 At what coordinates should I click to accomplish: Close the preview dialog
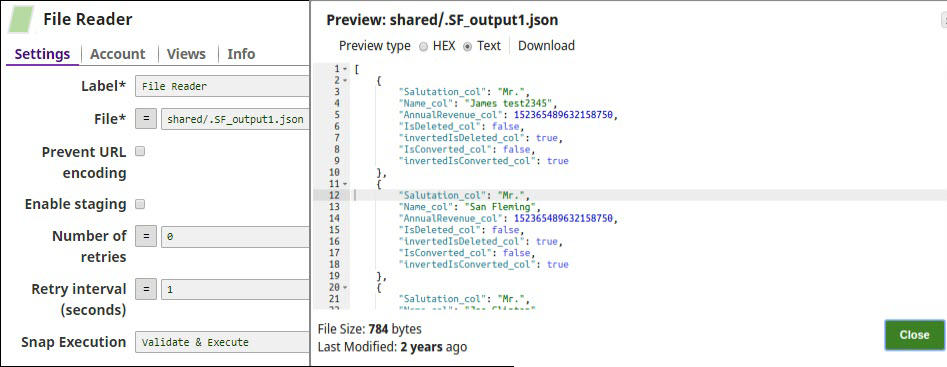point(914,335)
